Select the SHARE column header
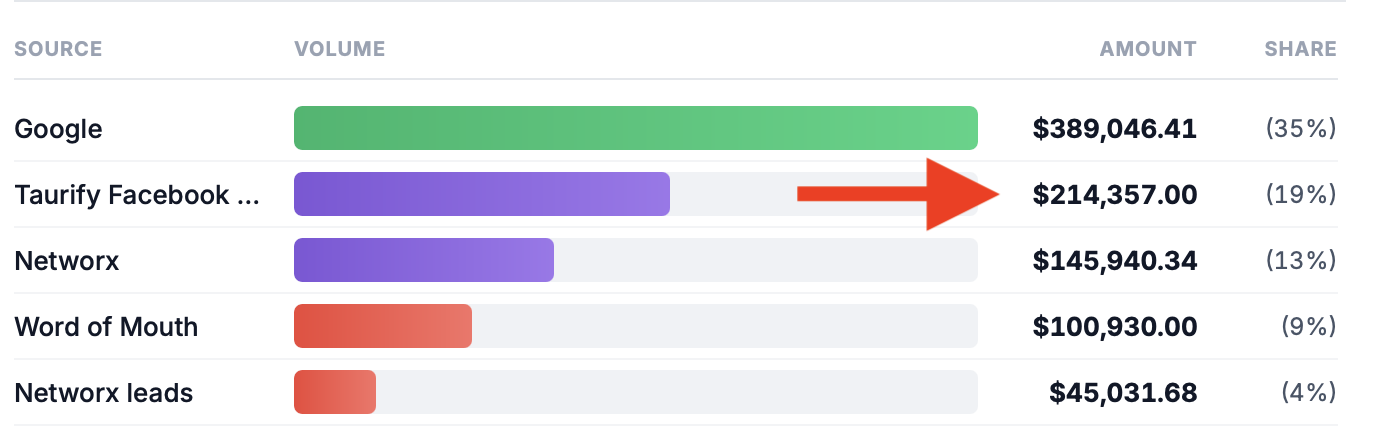This screenshot has width=1384, height=434. point(1300,49)
